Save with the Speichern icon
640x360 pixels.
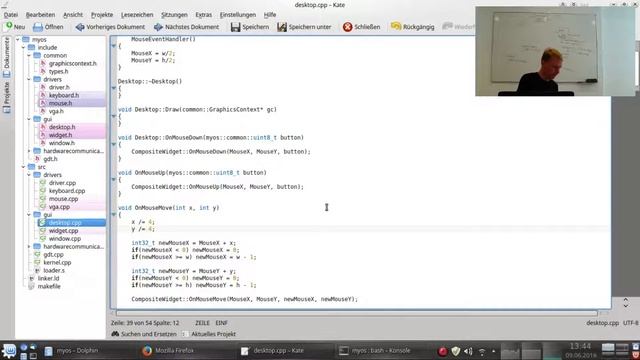point(236,27)
